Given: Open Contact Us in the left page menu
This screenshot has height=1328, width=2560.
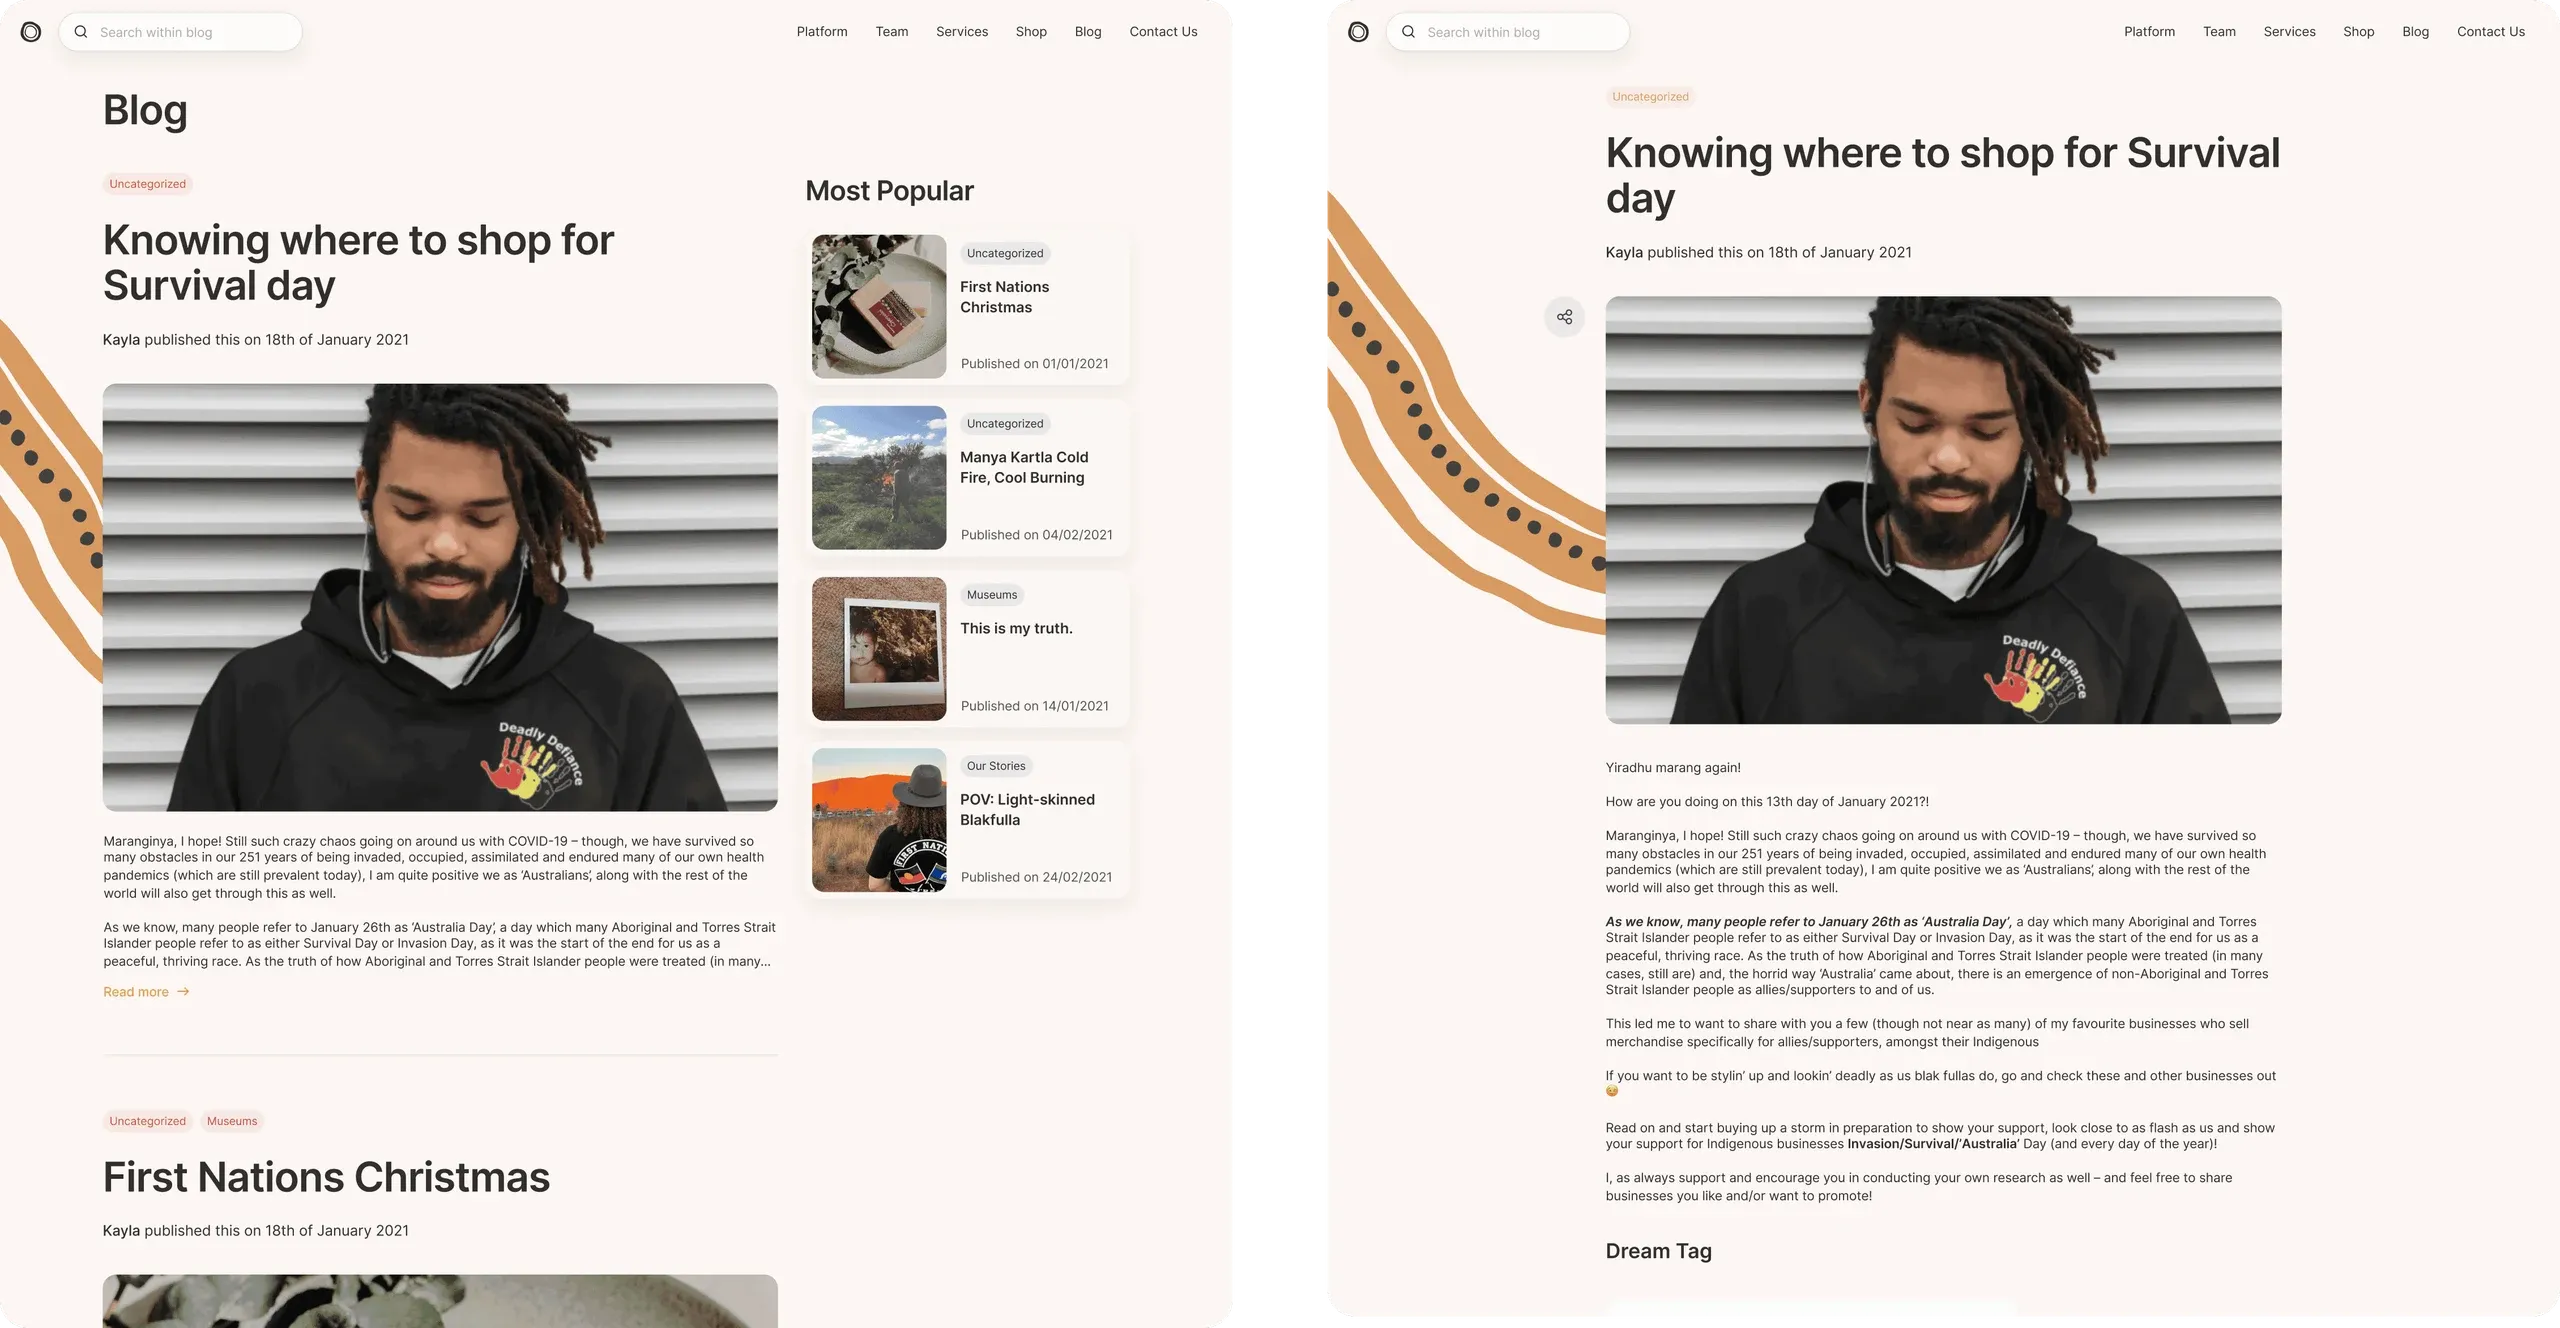Looking at the screenshot, I should coord(1163,32).
